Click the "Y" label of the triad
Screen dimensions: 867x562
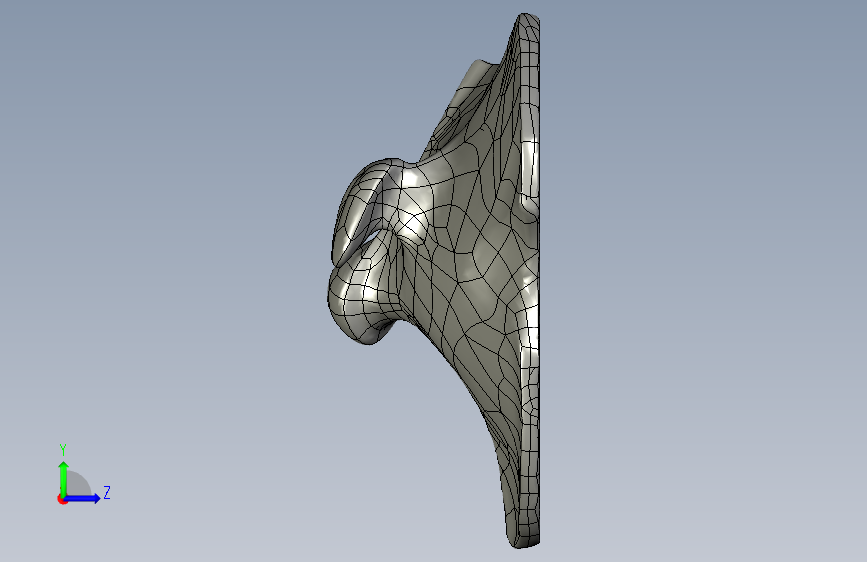63,450
